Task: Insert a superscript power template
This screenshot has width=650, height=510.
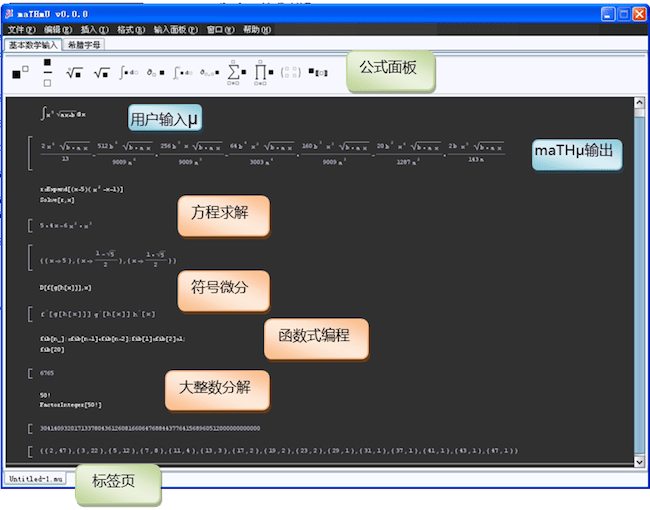Action: (20, 72)
